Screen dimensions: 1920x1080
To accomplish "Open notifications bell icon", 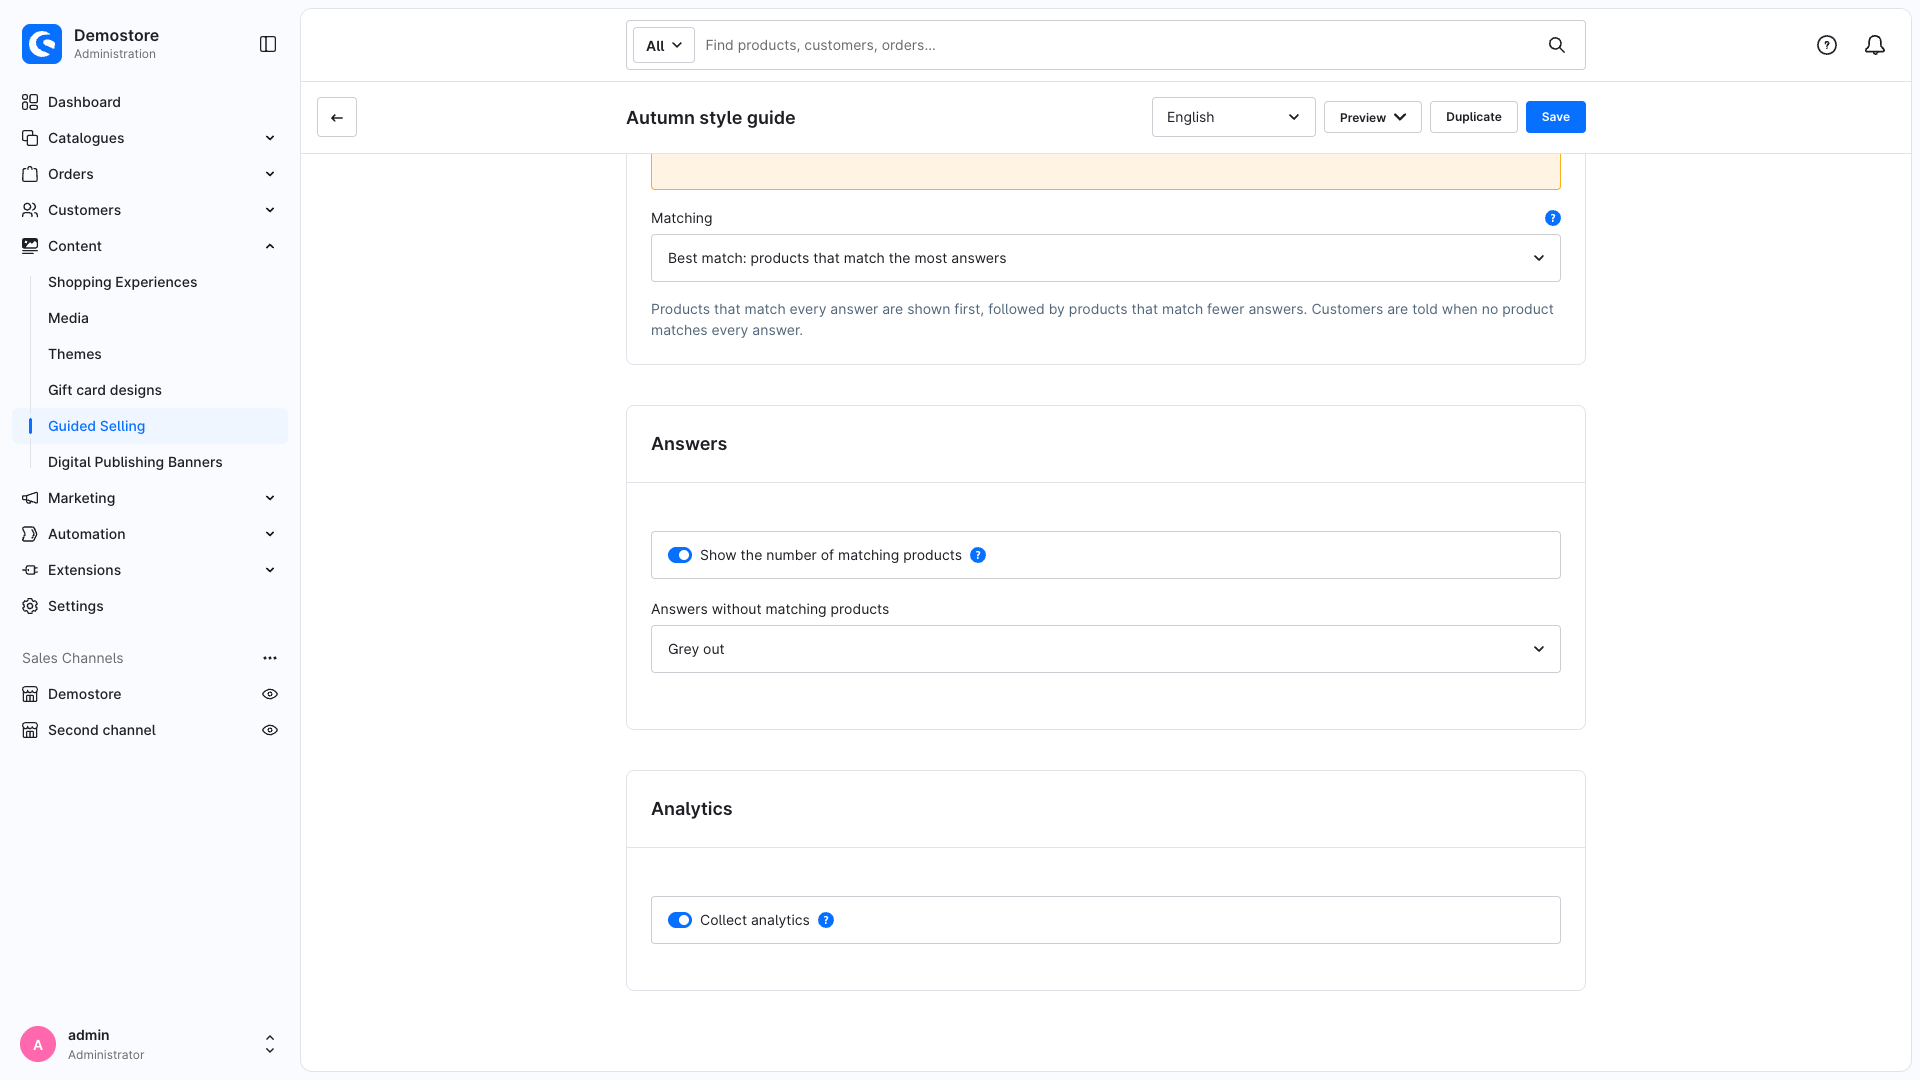I will click(x=1875, y=45).
